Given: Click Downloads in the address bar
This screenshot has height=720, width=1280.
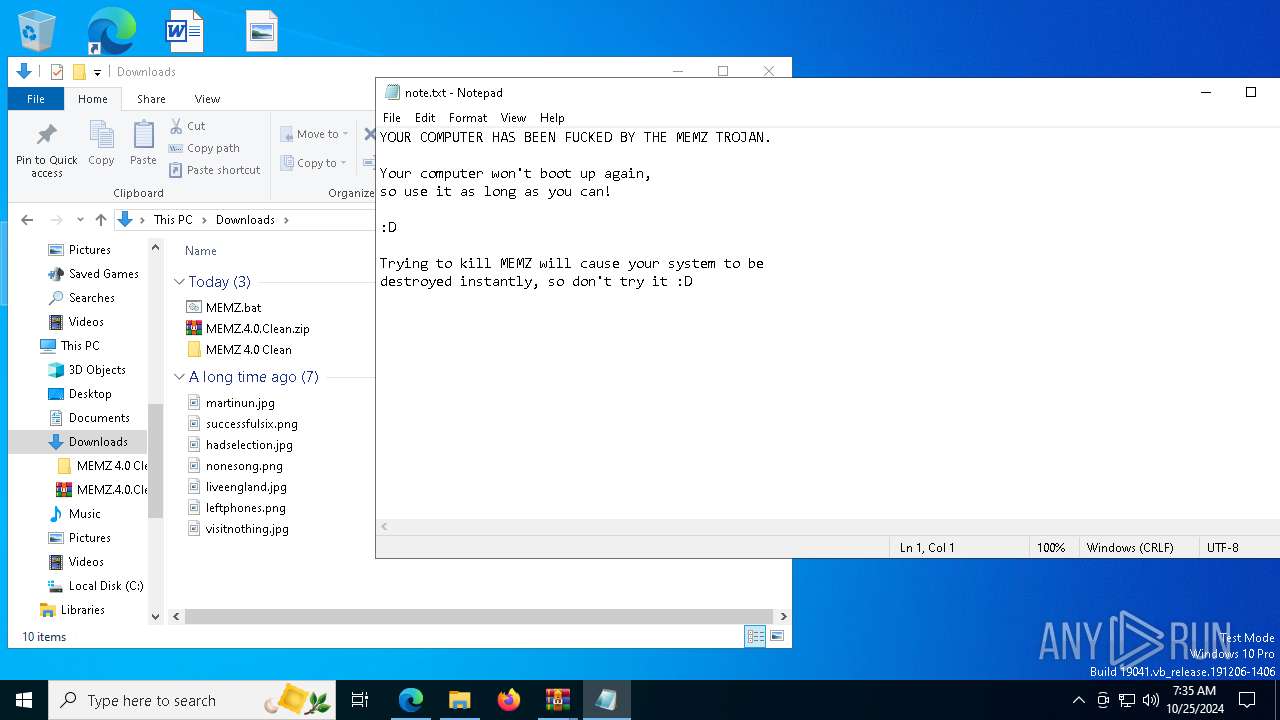Looking at the screenshot, I should (x=245, y=220).
